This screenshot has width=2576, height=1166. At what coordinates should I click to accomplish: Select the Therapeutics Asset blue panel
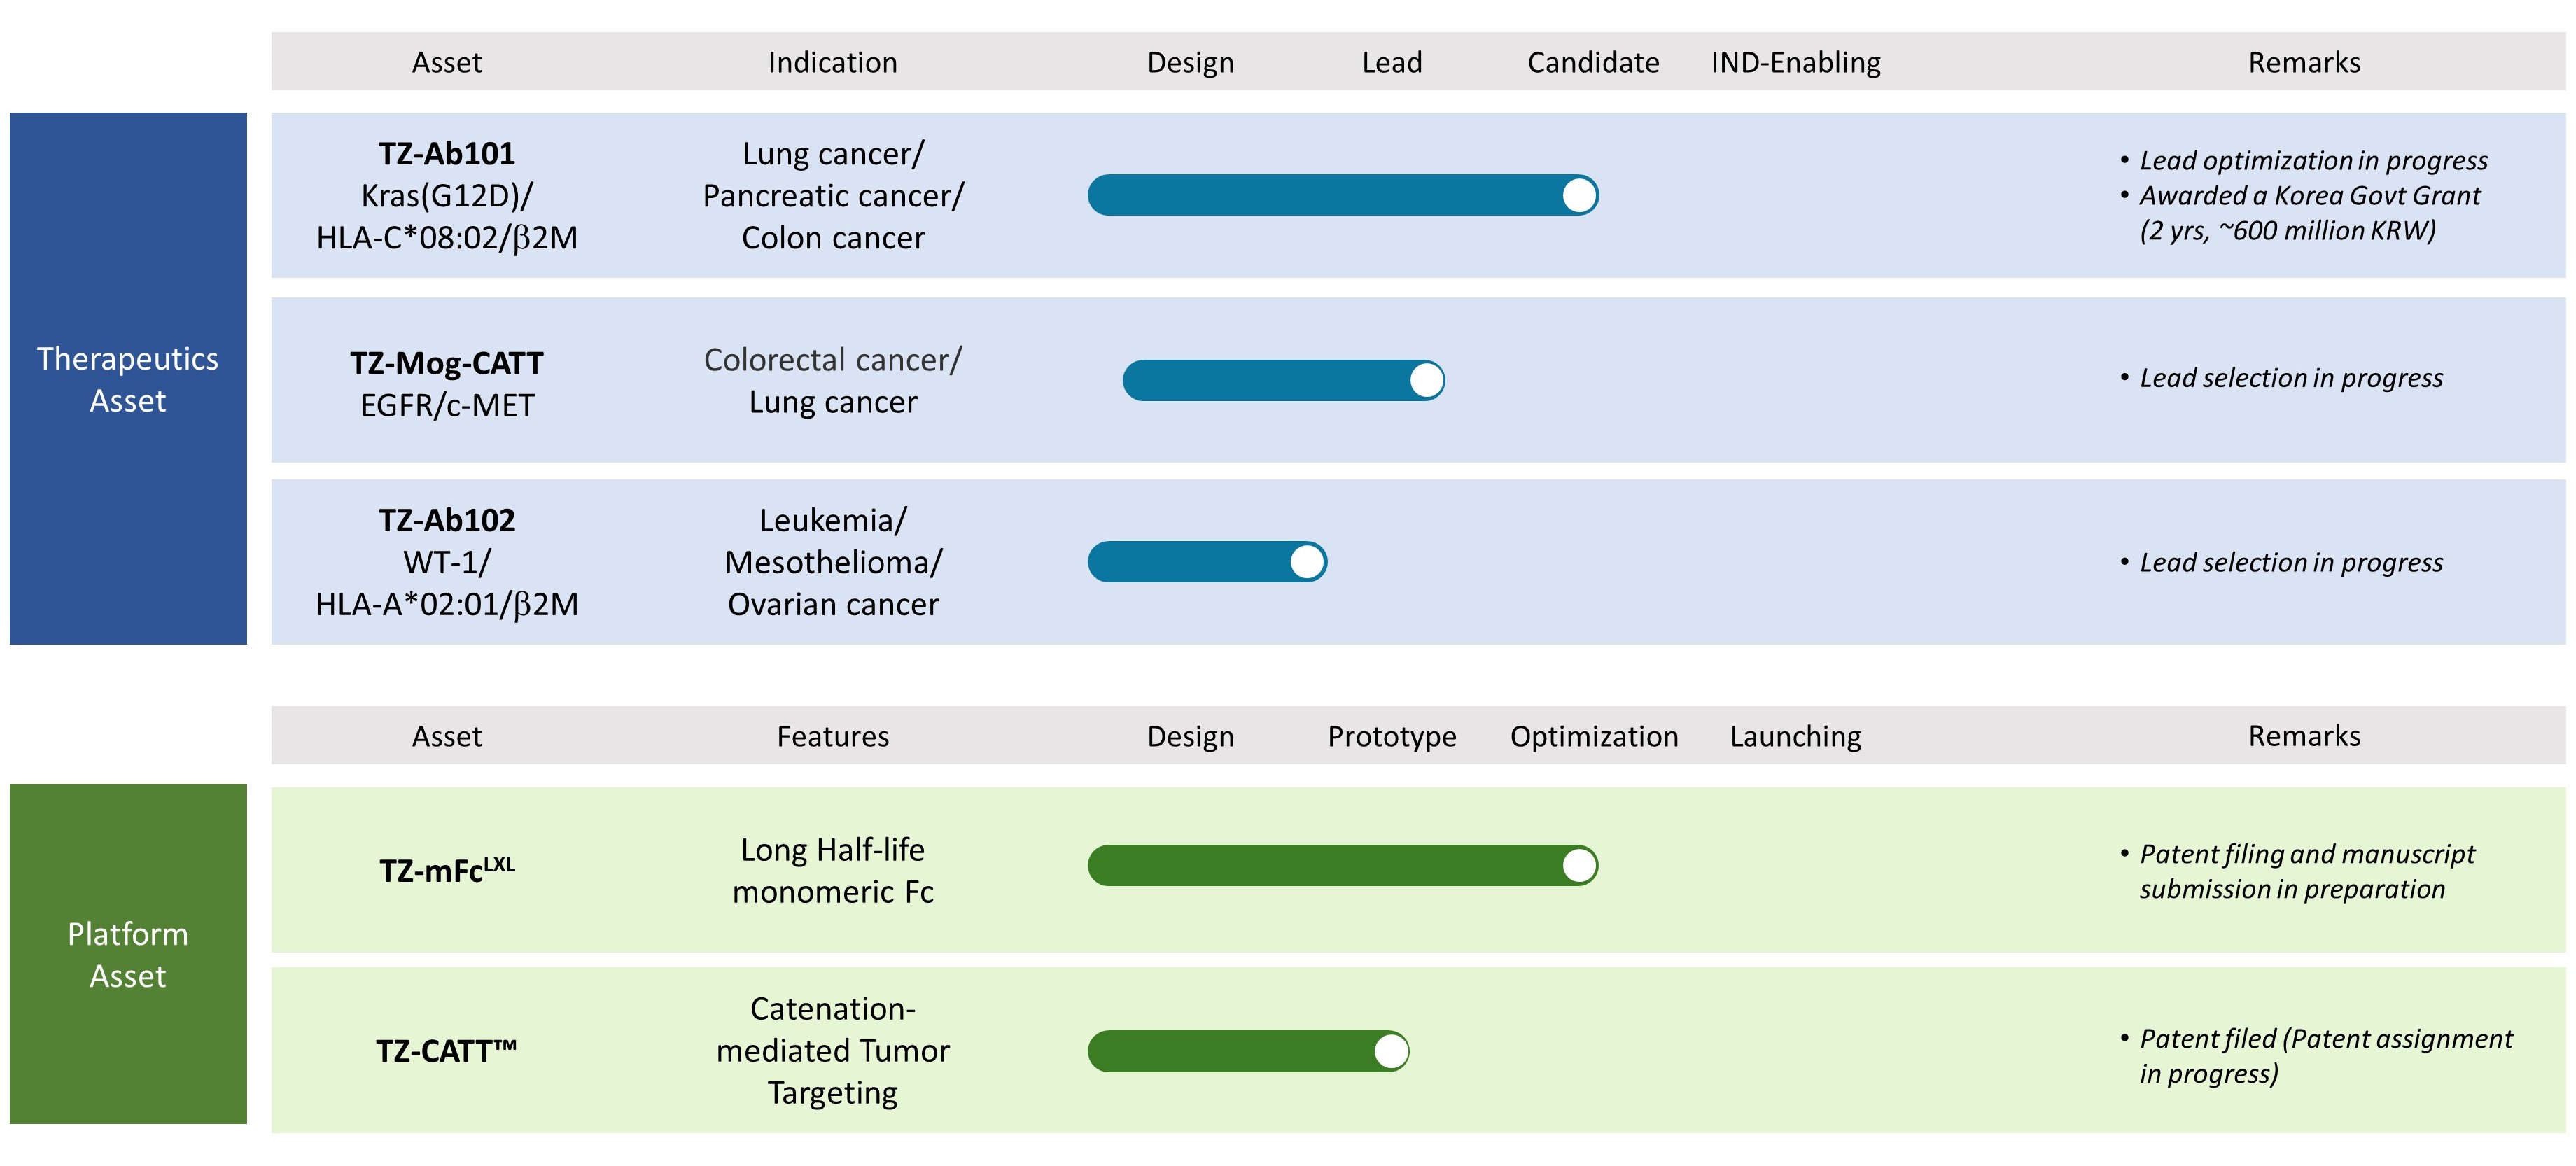click(128, 378)
